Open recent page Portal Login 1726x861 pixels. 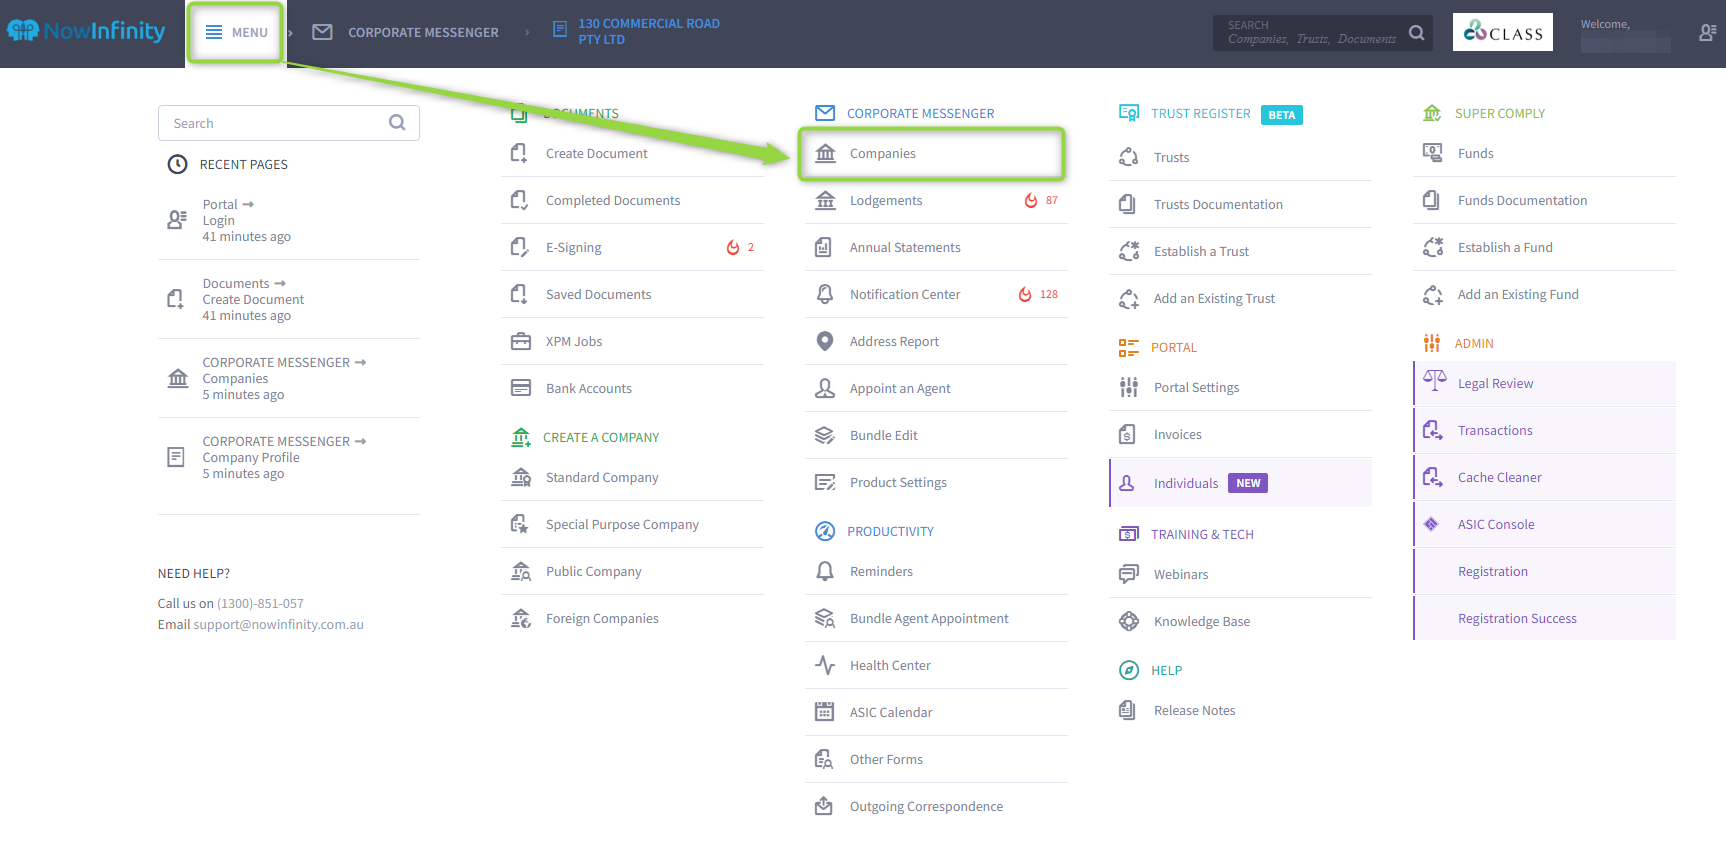pos(288,220)
